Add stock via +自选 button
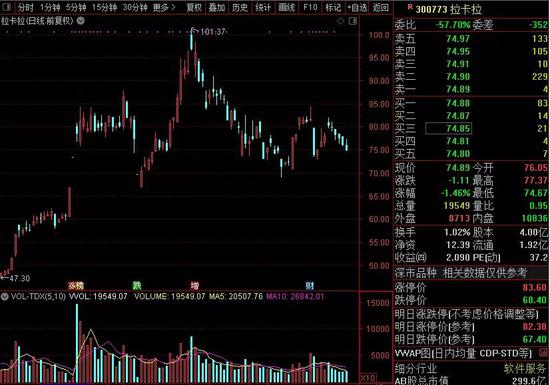The height and width of the screenshot is (385, 550). (x=357, y=7)
